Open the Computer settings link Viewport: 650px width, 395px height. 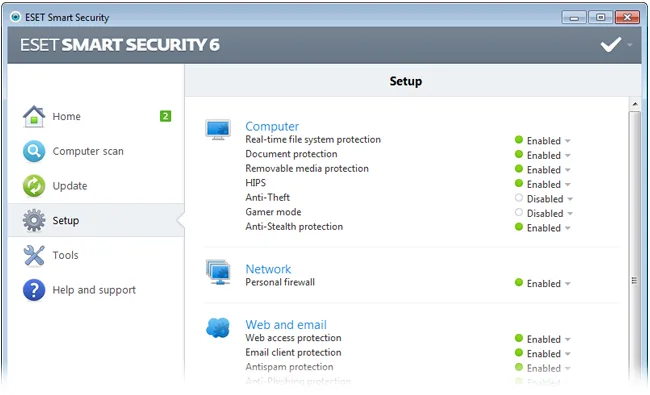pyautogui.click(x=272, y=126)
